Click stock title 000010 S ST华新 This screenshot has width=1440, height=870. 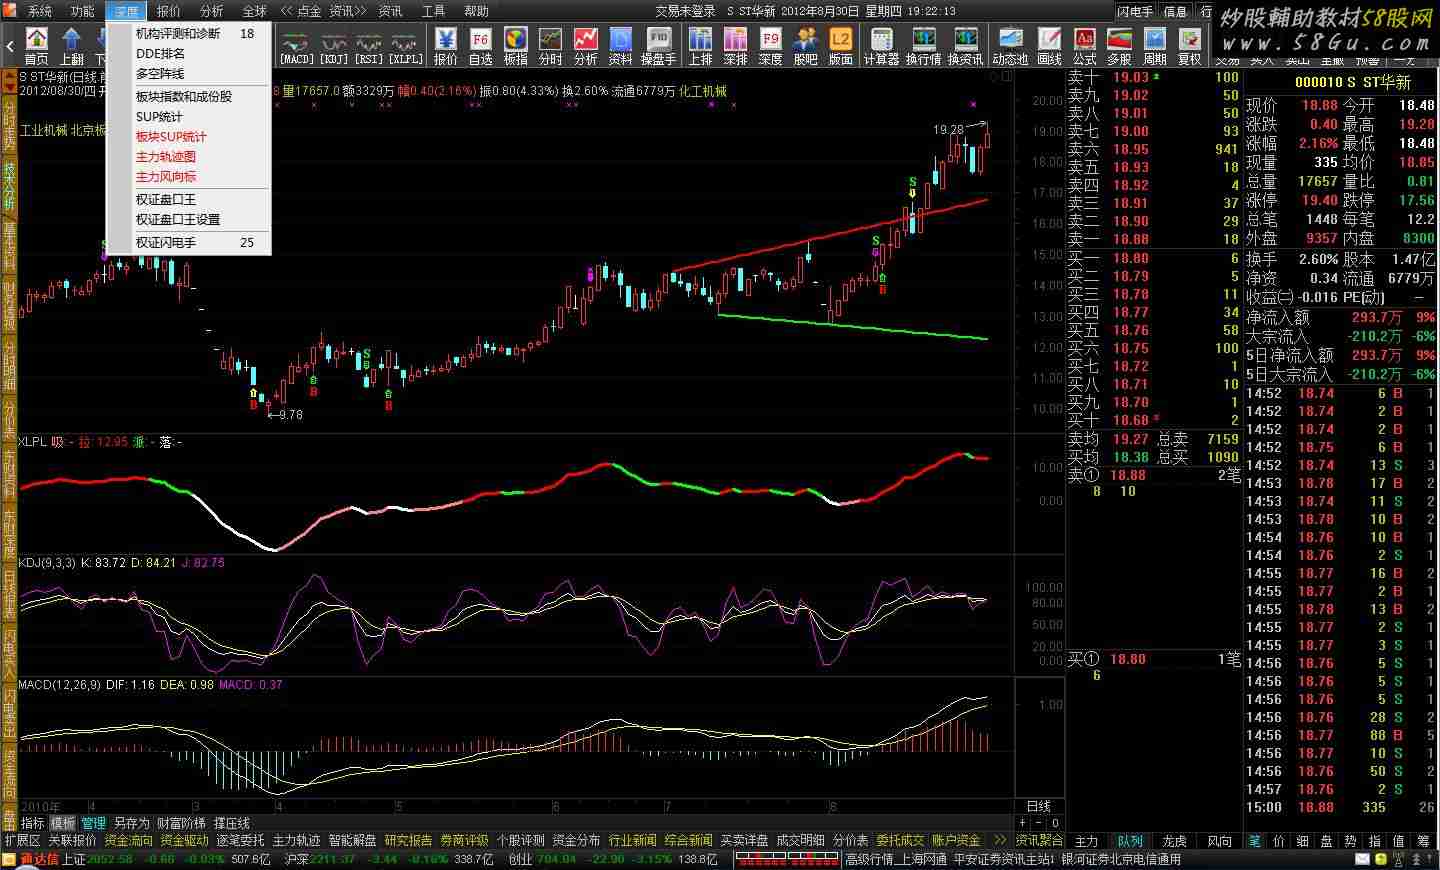click(x=1353, y=82)
